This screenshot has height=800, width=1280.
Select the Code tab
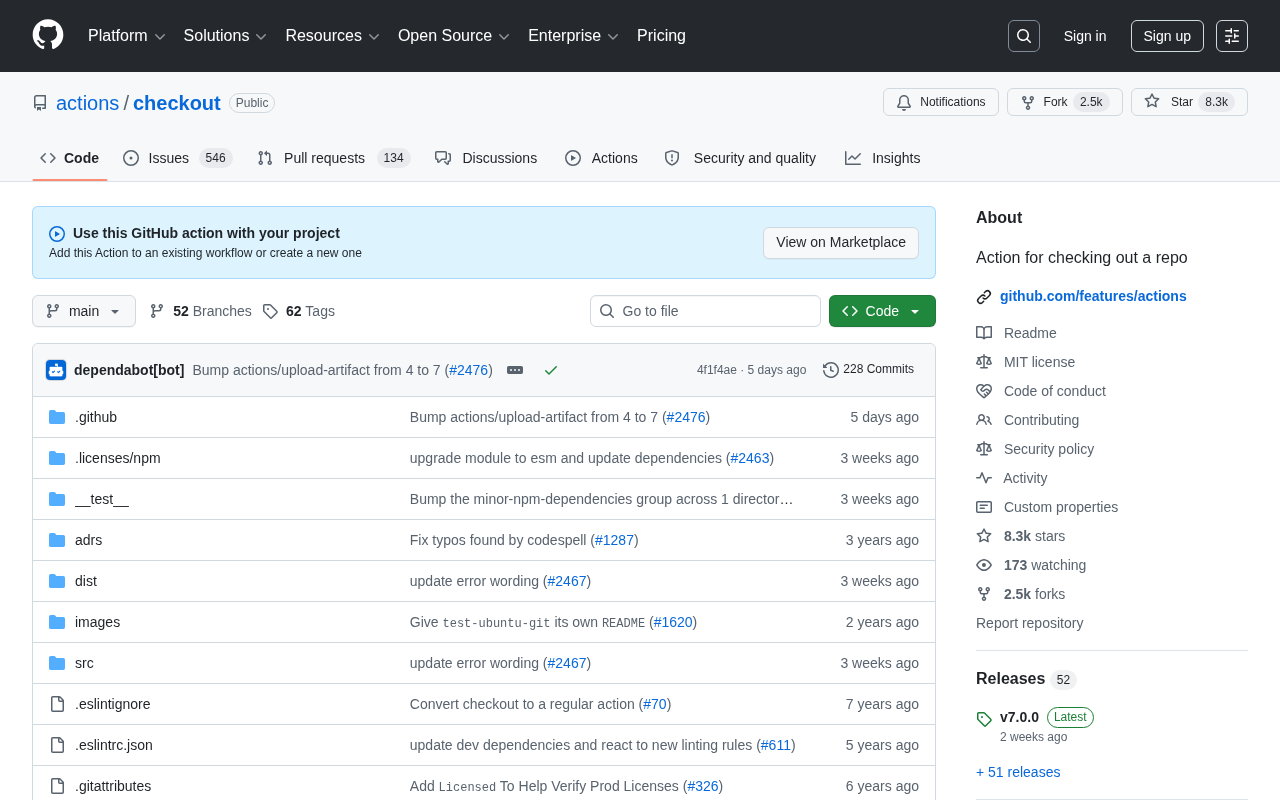(70, 158)
